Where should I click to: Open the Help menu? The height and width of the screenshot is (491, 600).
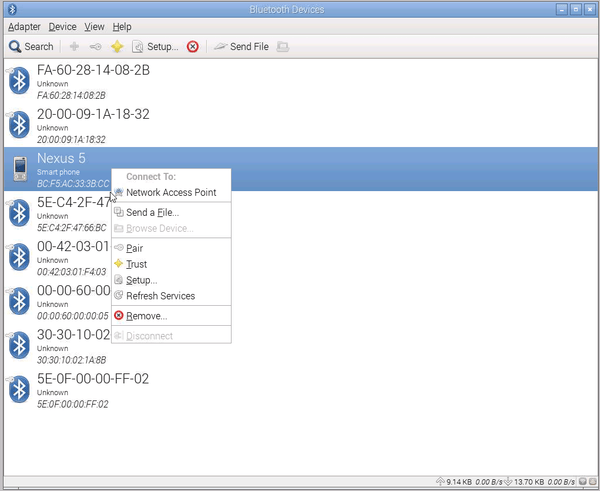tap(122, 26)
